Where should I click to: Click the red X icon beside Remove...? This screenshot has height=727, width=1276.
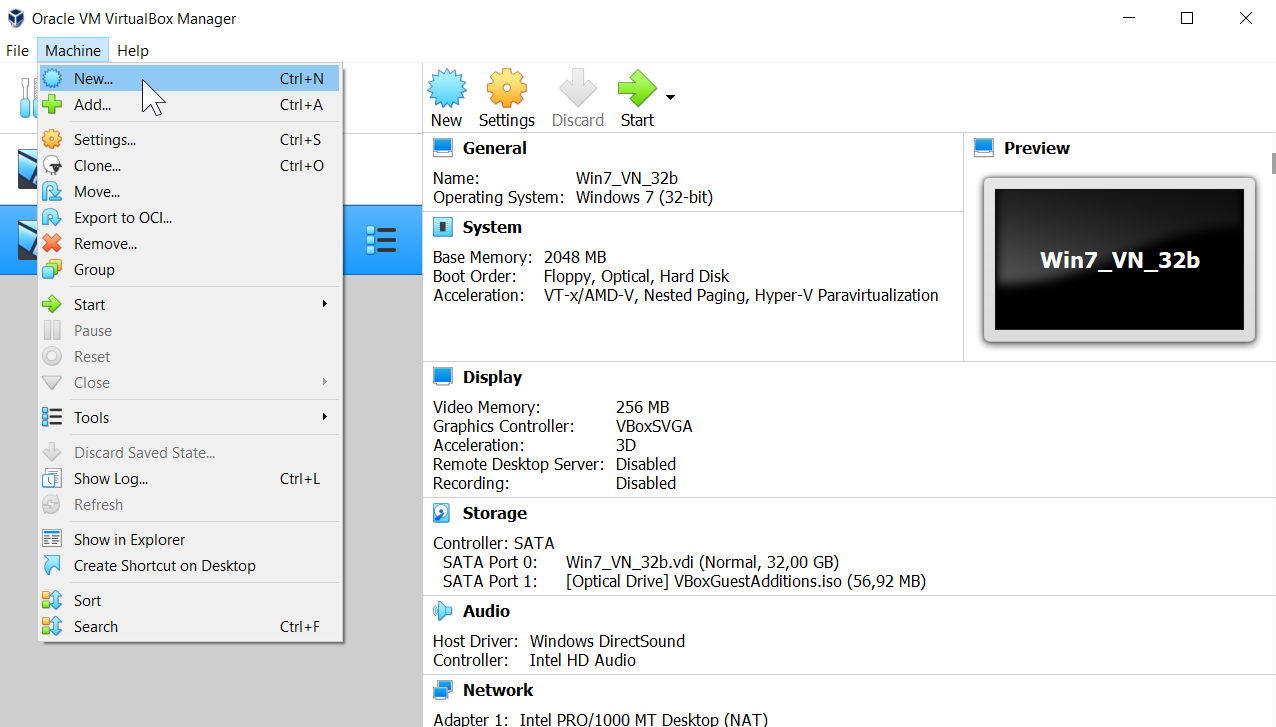52,244
